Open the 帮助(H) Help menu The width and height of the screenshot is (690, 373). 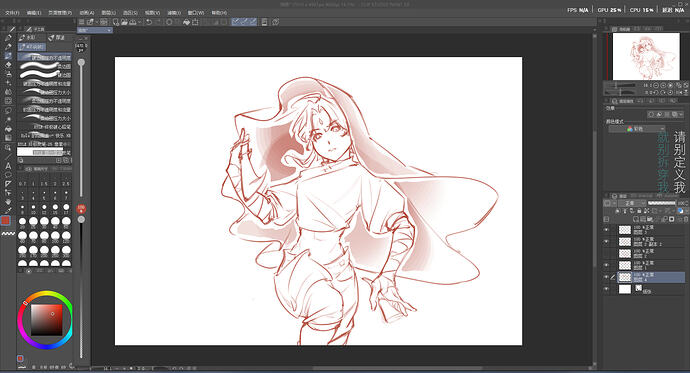(219, 13)
